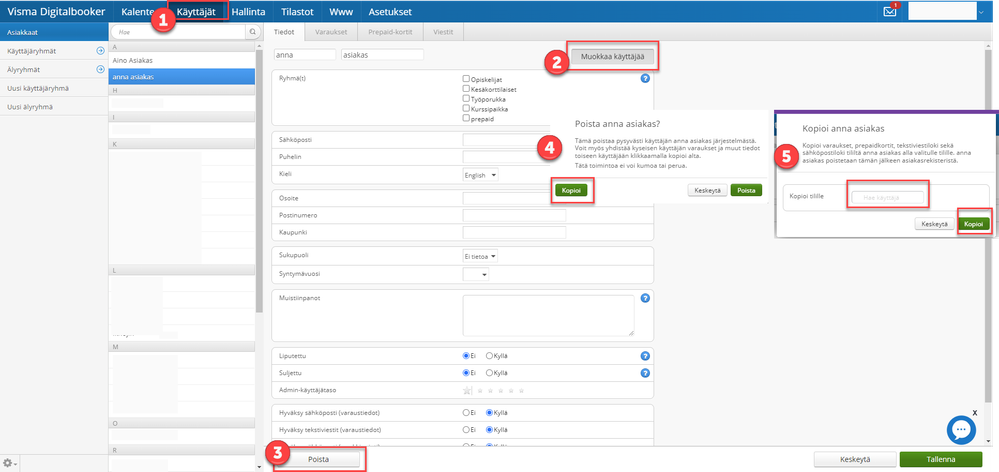Tick the prepaid group checkbox
This screenshot has height=472, width=999.
pyautogui.click(x=466, y=118)
